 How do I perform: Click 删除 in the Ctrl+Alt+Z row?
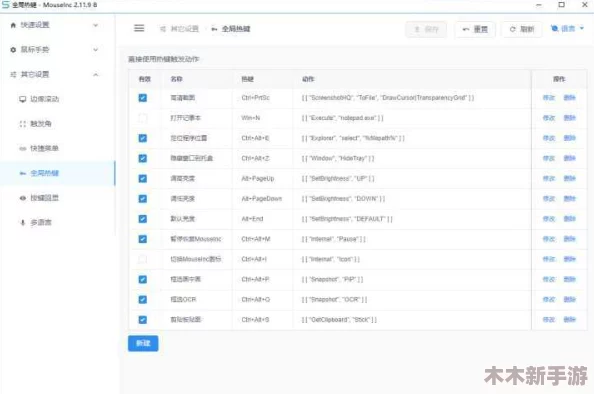click(x=569, y=158)
